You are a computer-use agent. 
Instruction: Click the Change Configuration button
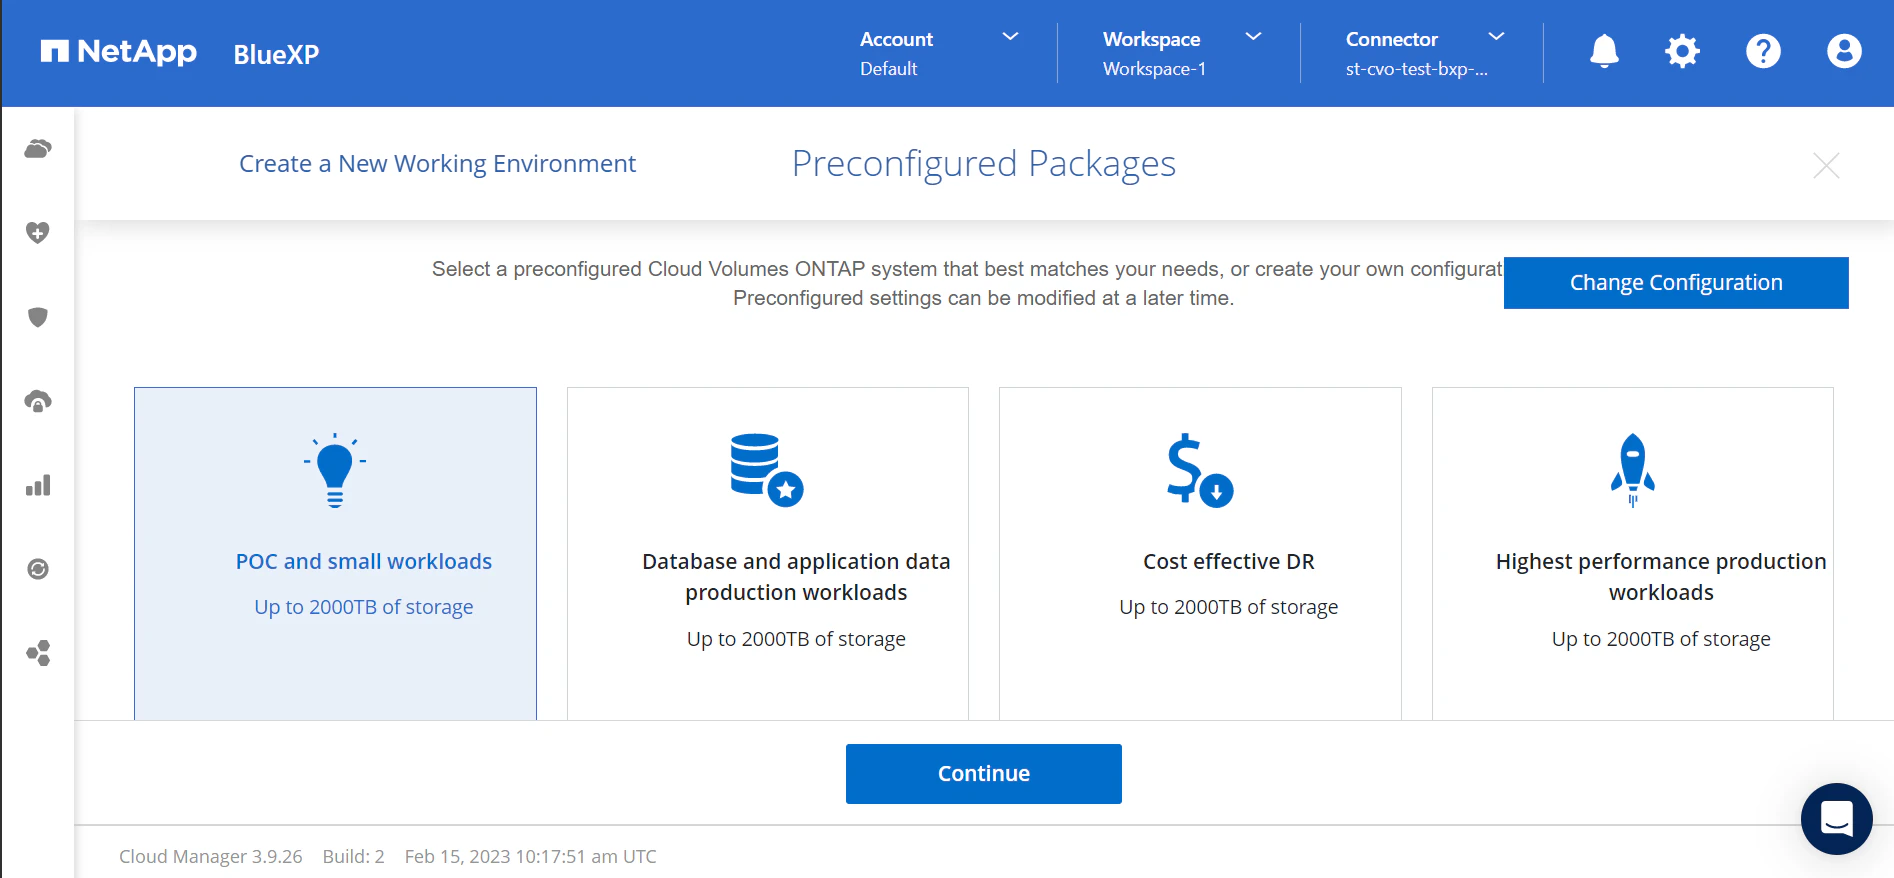click(1676, 283)
